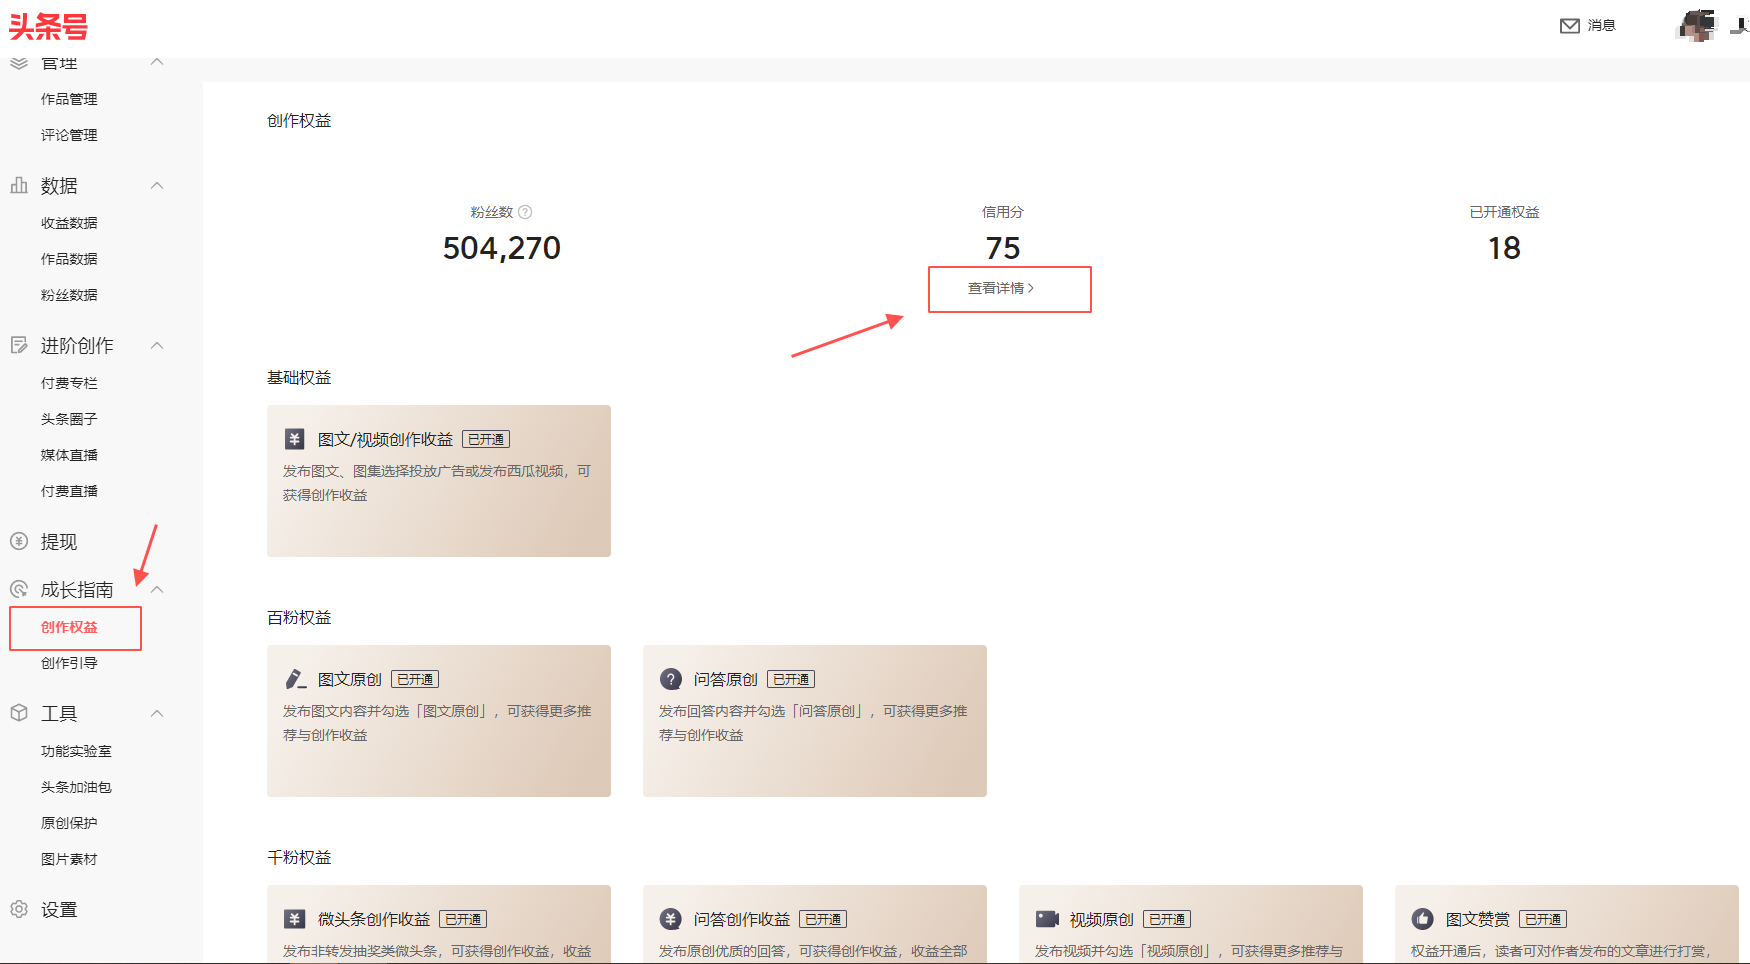
Task: Click the 基础权益 section heading
Action: click(299, 377)
